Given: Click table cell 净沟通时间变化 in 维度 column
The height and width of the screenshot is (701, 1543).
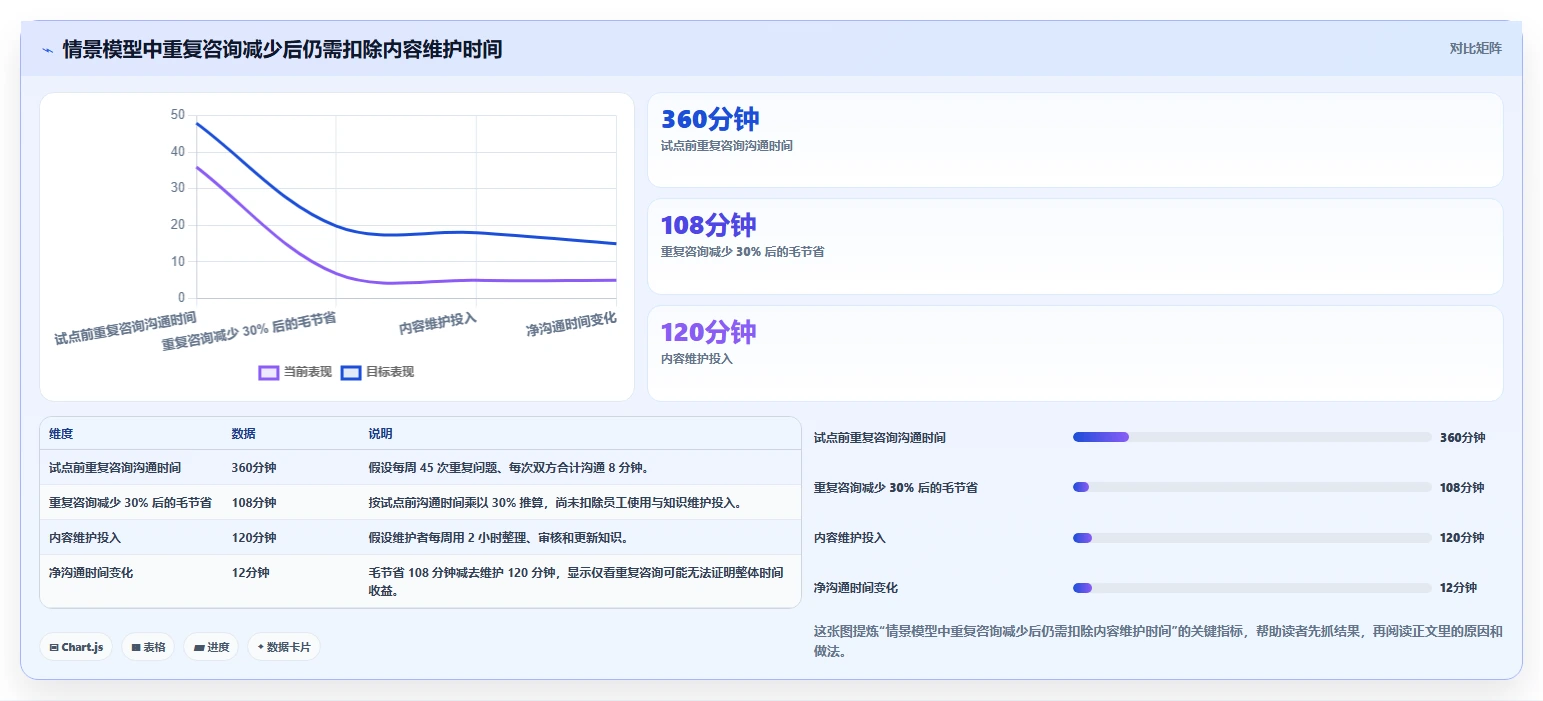Looking at the screenshot, I should (x=91, y=573).
